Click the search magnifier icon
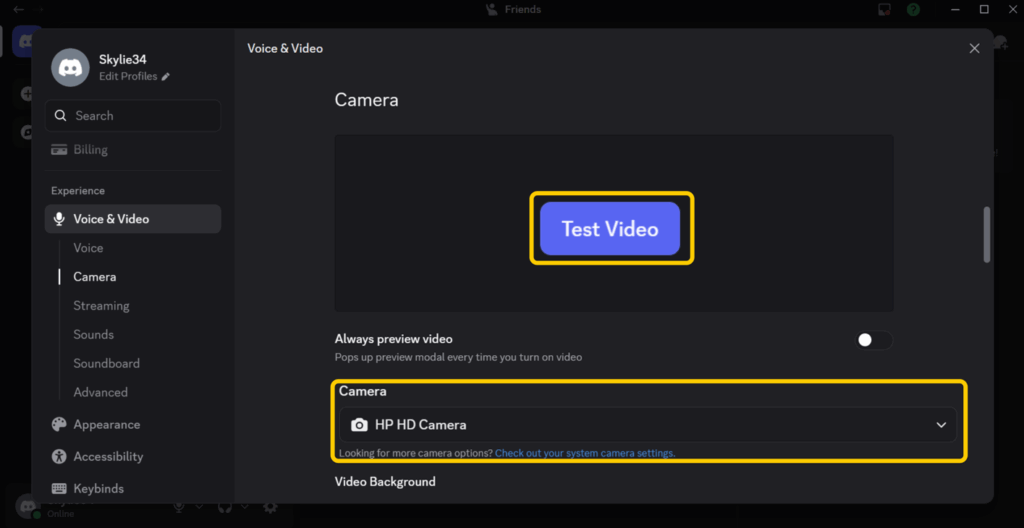The image size is (1024, 528). (61, 116)
